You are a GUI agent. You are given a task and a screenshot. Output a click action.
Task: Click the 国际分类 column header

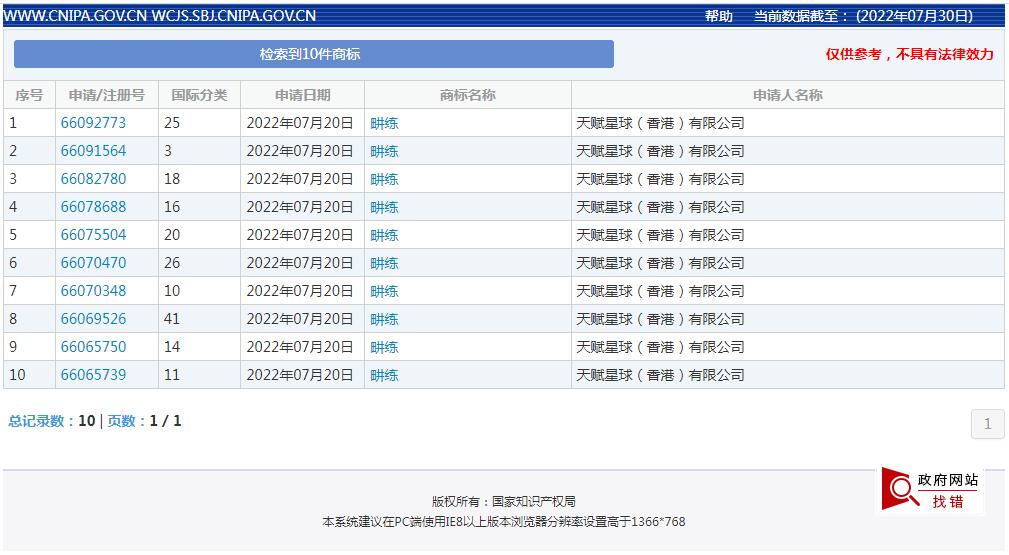pos(199,95)
